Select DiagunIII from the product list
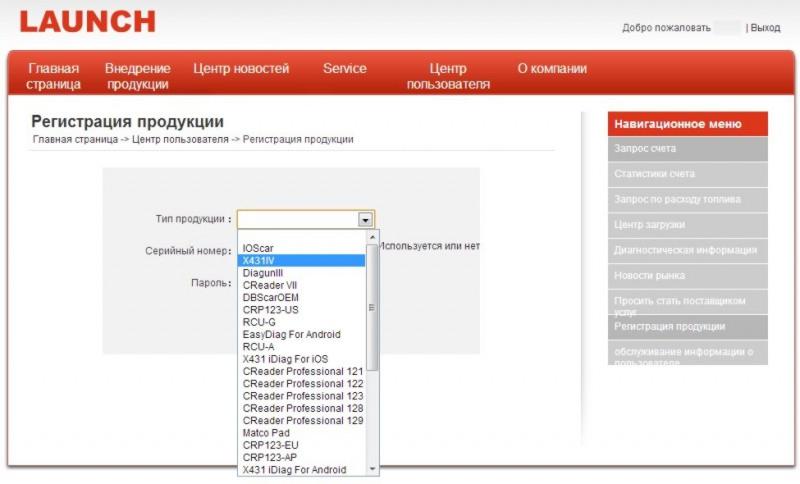The height and width of the screenshot is (484, 800). 302,273
